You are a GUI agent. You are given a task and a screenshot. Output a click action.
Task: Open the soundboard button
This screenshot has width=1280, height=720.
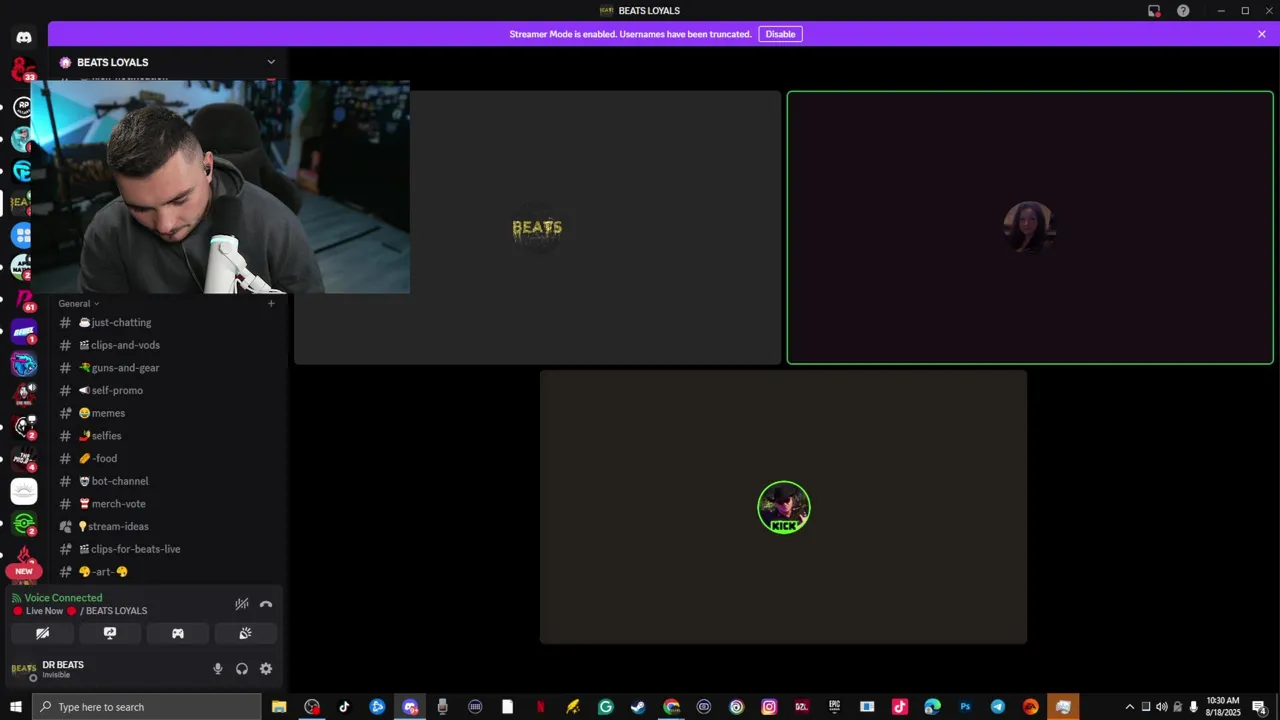coord(245,633)
